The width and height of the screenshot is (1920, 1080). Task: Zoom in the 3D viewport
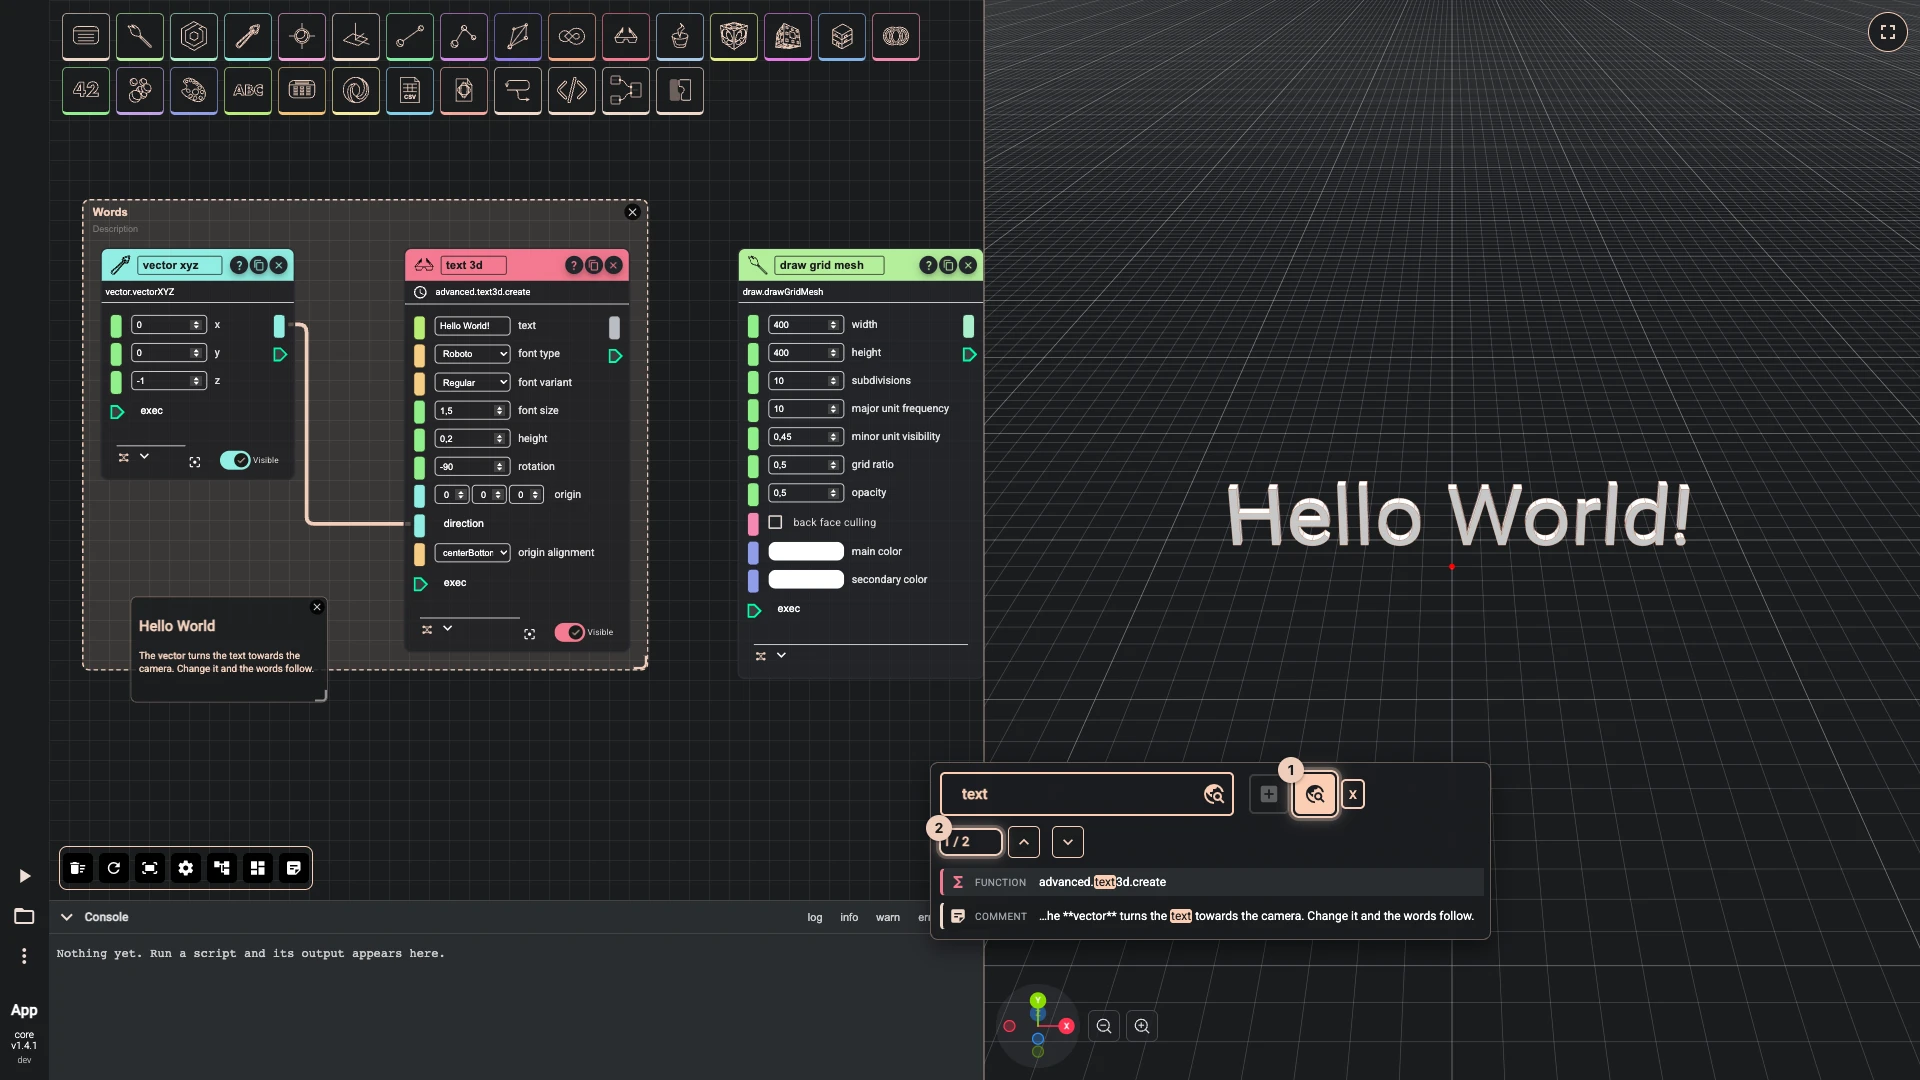[x=1142, y=1026]
